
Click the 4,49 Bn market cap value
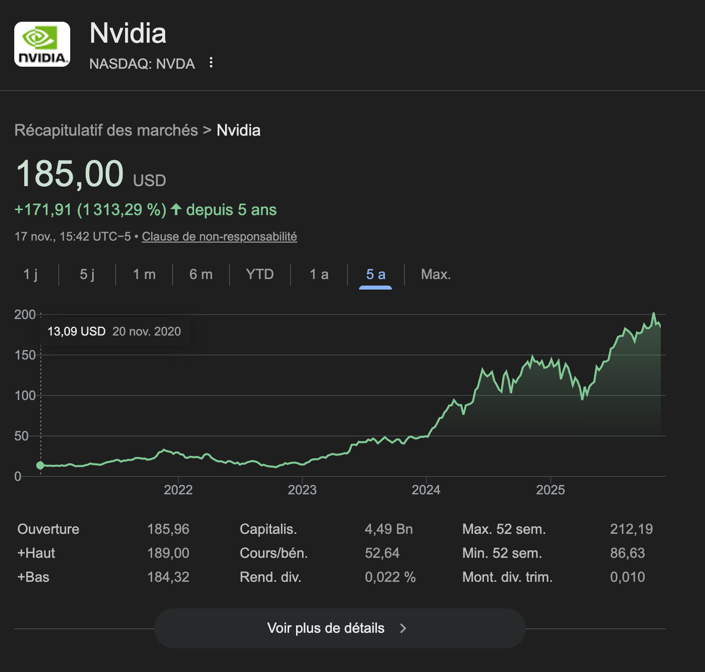(388, 529)
